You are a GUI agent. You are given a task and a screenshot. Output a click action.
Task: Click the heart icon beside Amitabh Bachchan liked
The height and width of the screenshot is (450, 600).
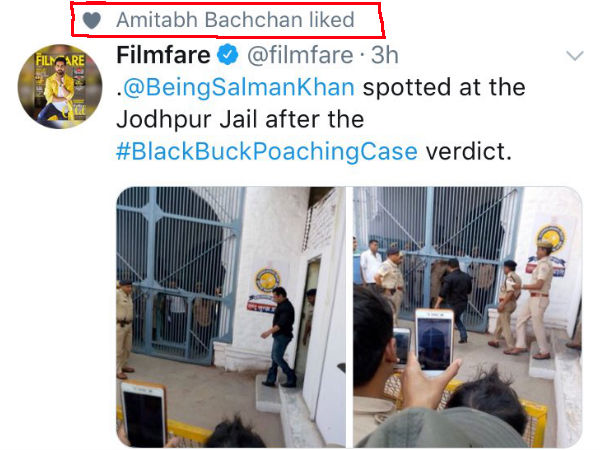pyautogui.click(x=92, y=20)
